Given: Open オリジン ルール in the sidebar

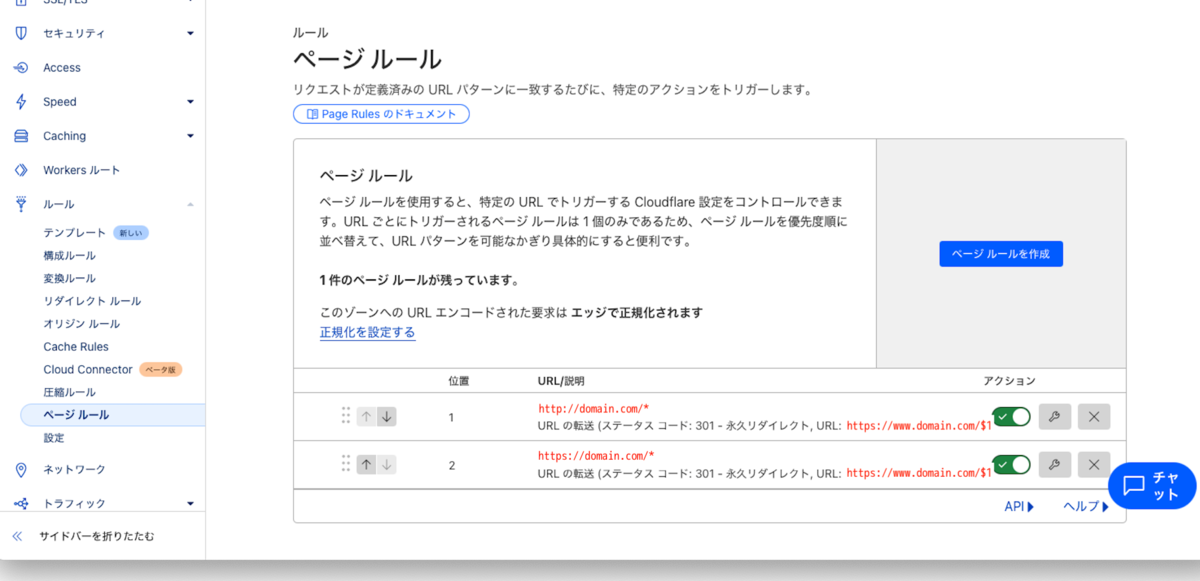Looking at the screenshot, I should [82, 324].
